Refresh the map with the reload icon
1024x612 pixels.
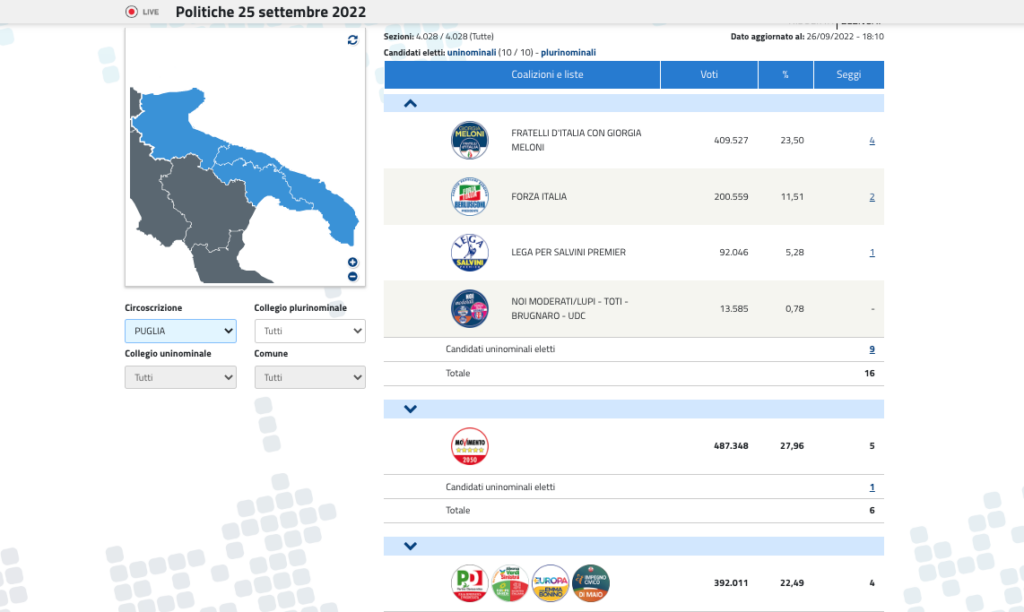[353, 40]
